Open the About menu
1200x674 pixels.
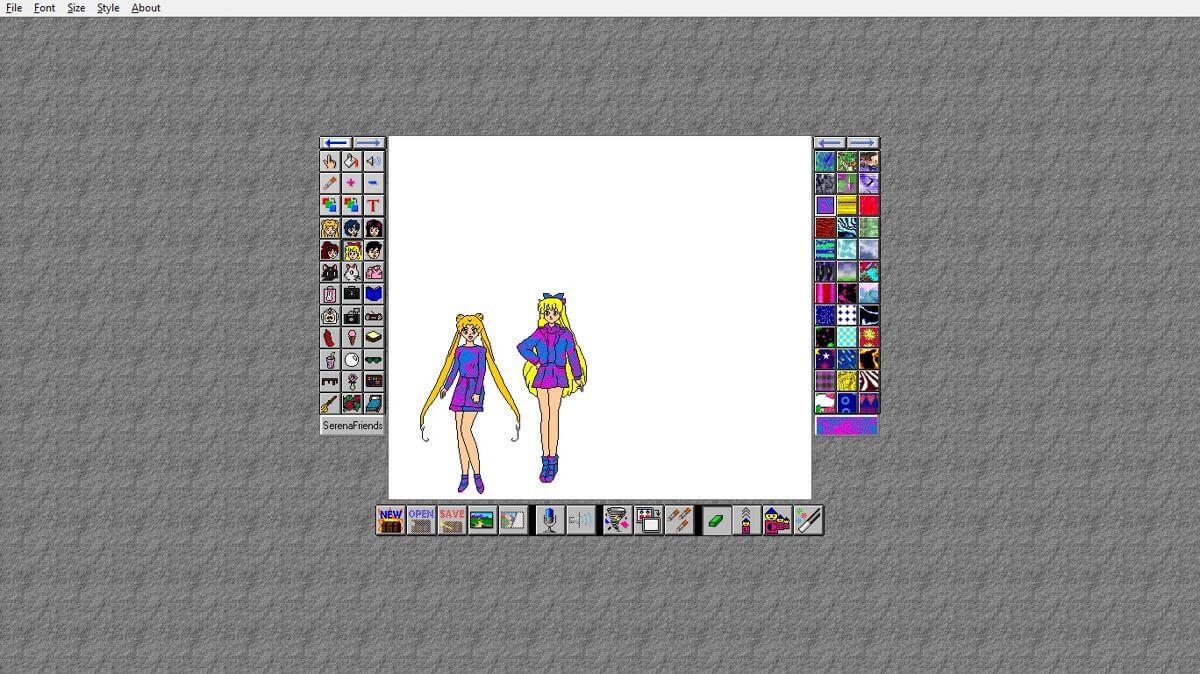pos(146,8)
